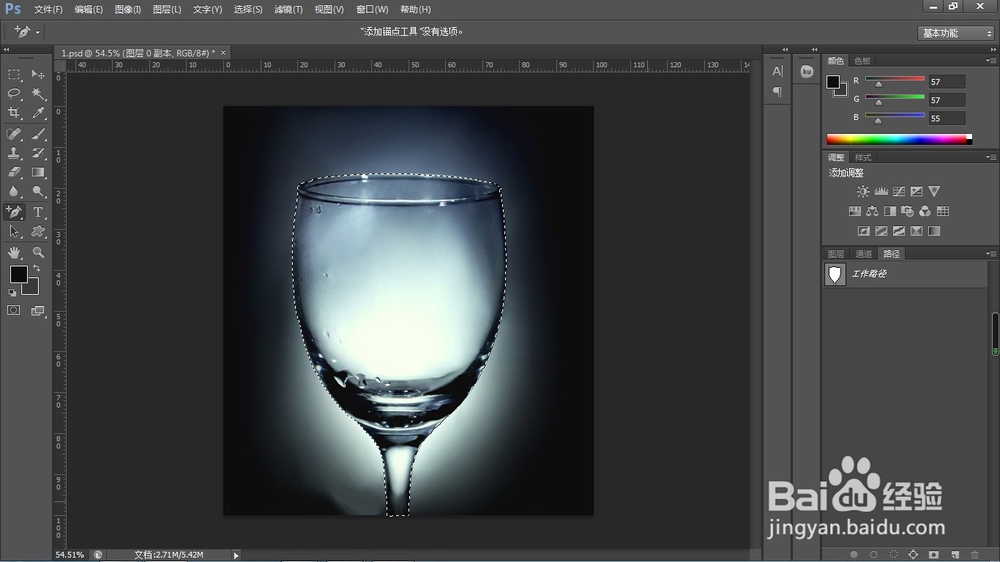Open the 帮助(H) menu

tap(415, 10)
